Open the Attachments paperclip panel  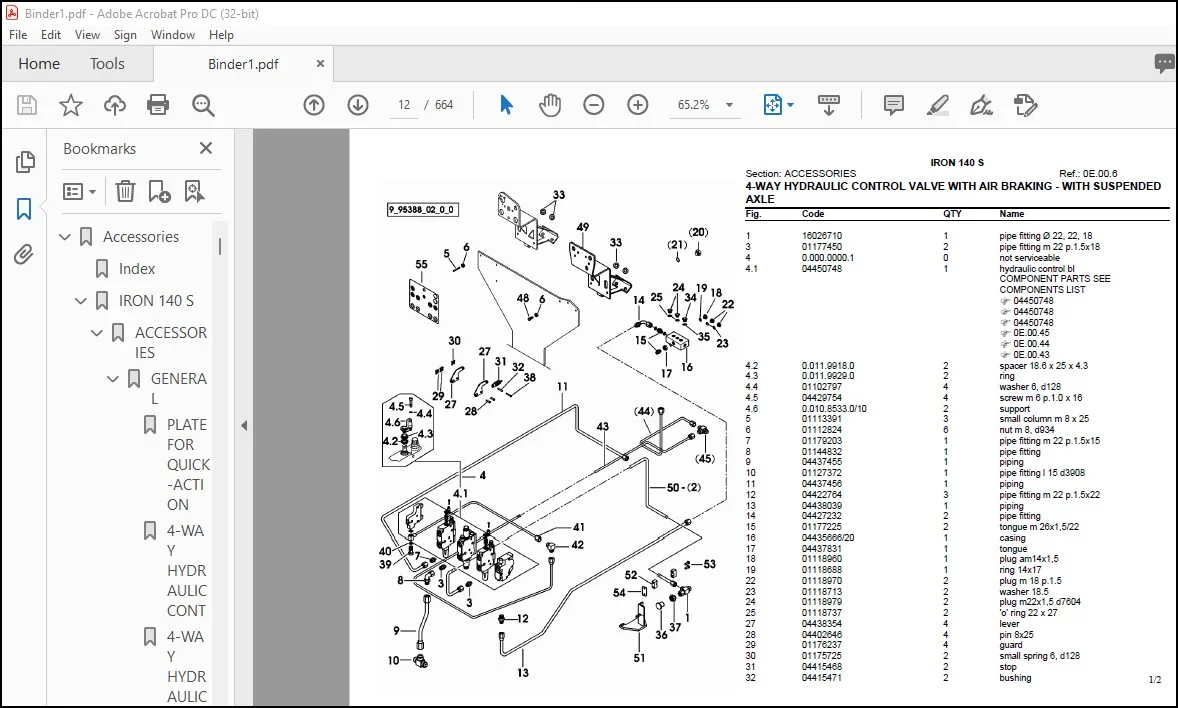point(24,255)
